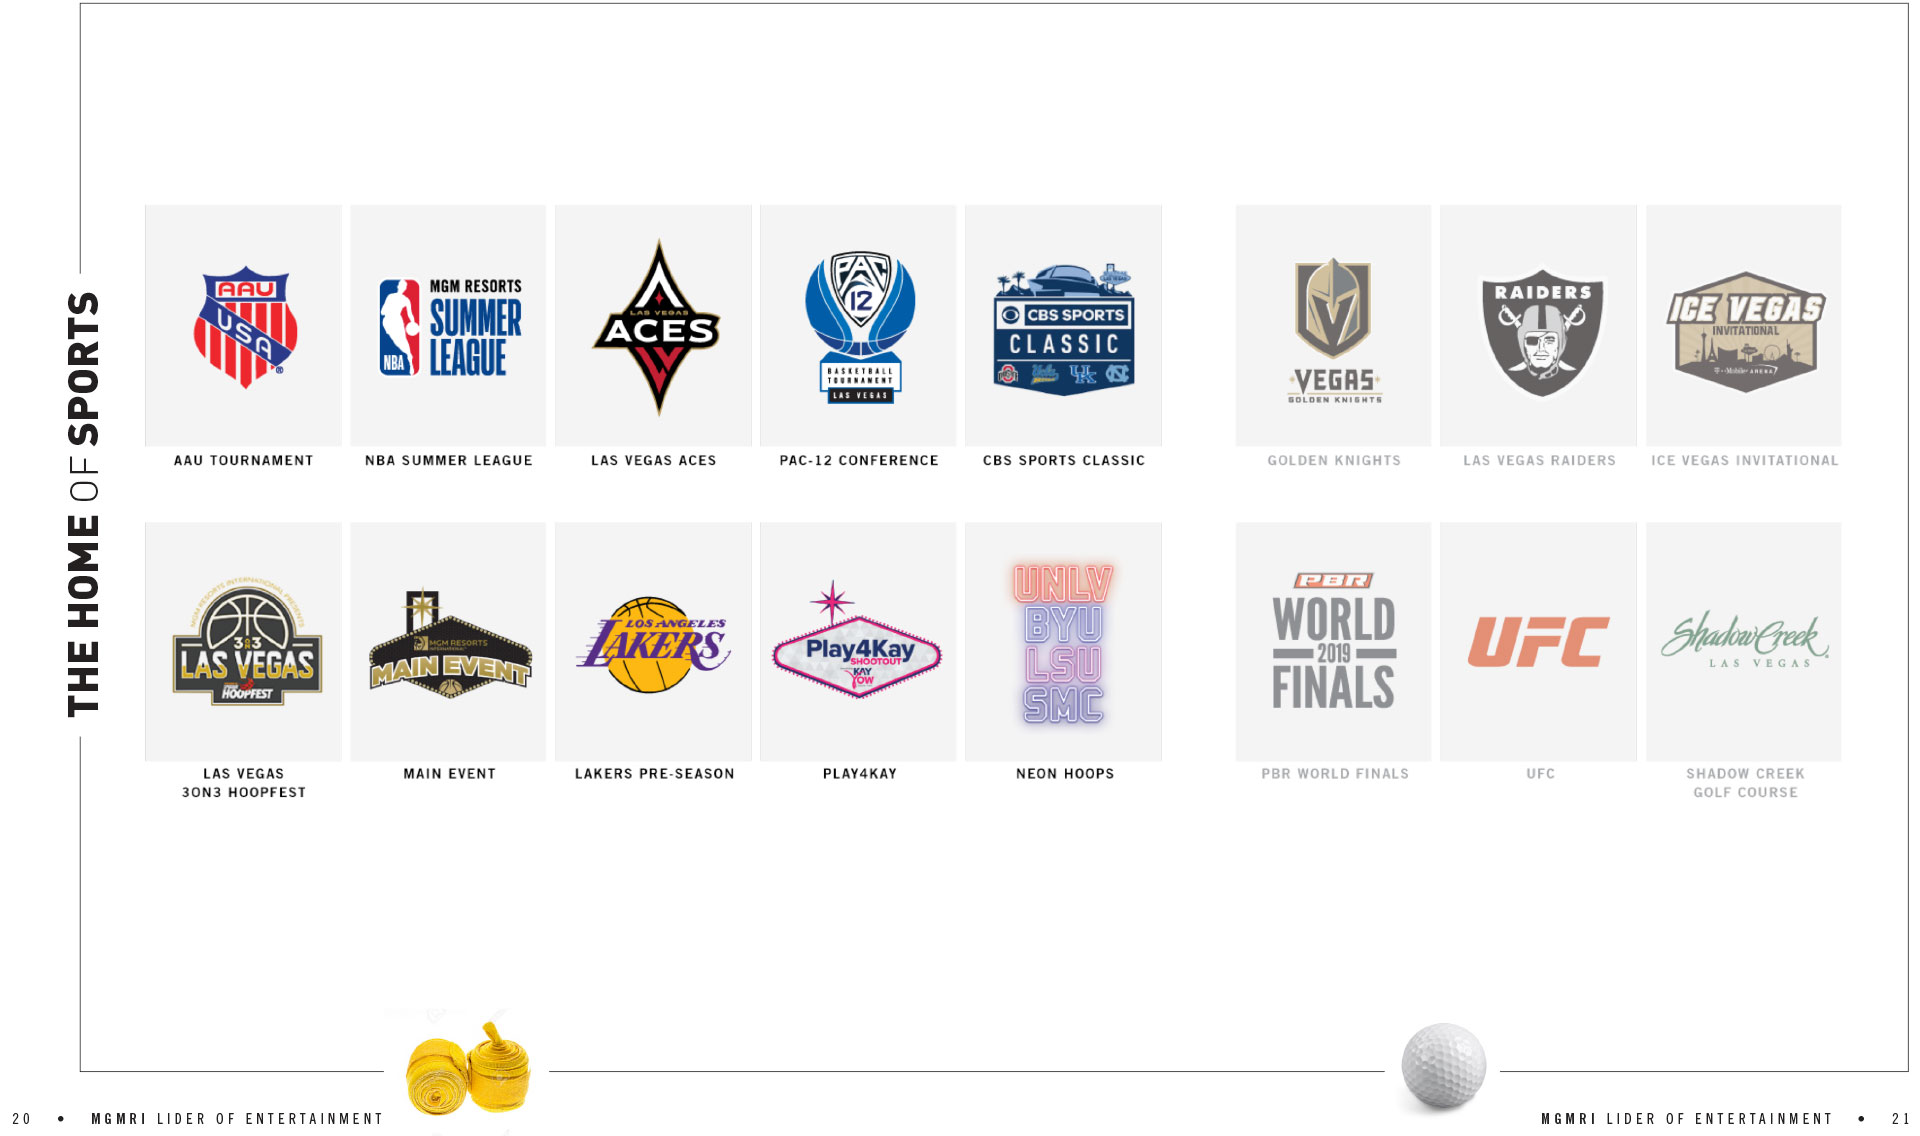Image resolution: width=1920 pixels, height=1136 pixels.
Task: Select the Main Event logo tile
Action: pyautogui.click(x=450, y=643)
